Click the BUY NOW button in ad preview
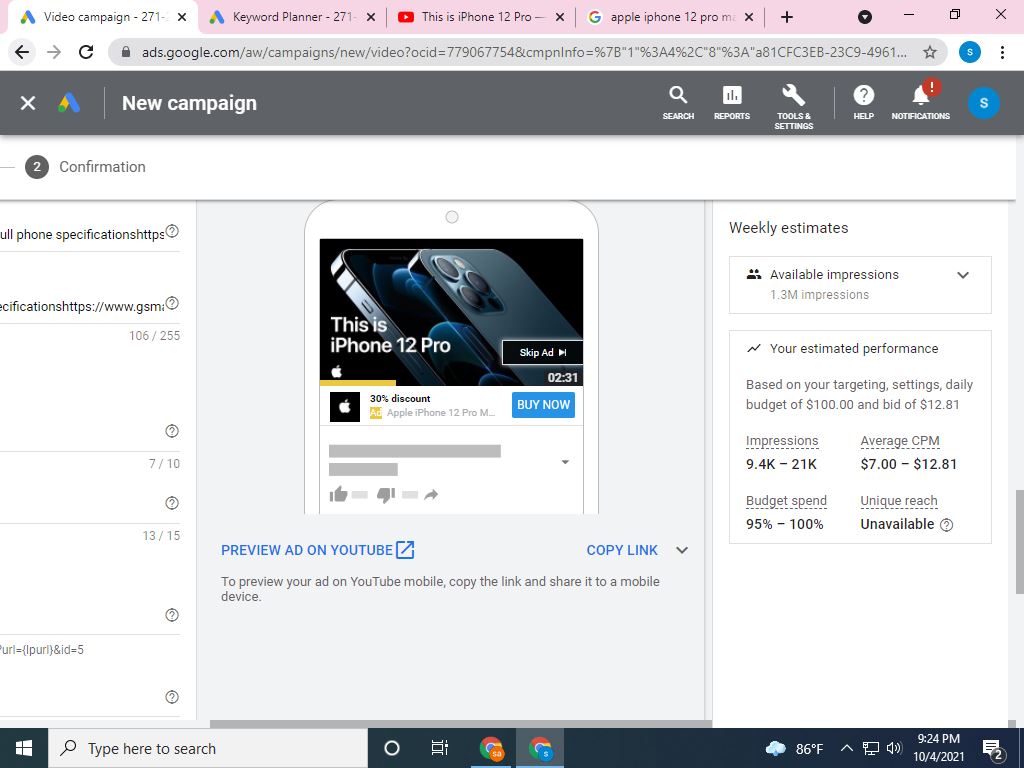The height and width of the screenshot is (768, 1024). point(543,405)
